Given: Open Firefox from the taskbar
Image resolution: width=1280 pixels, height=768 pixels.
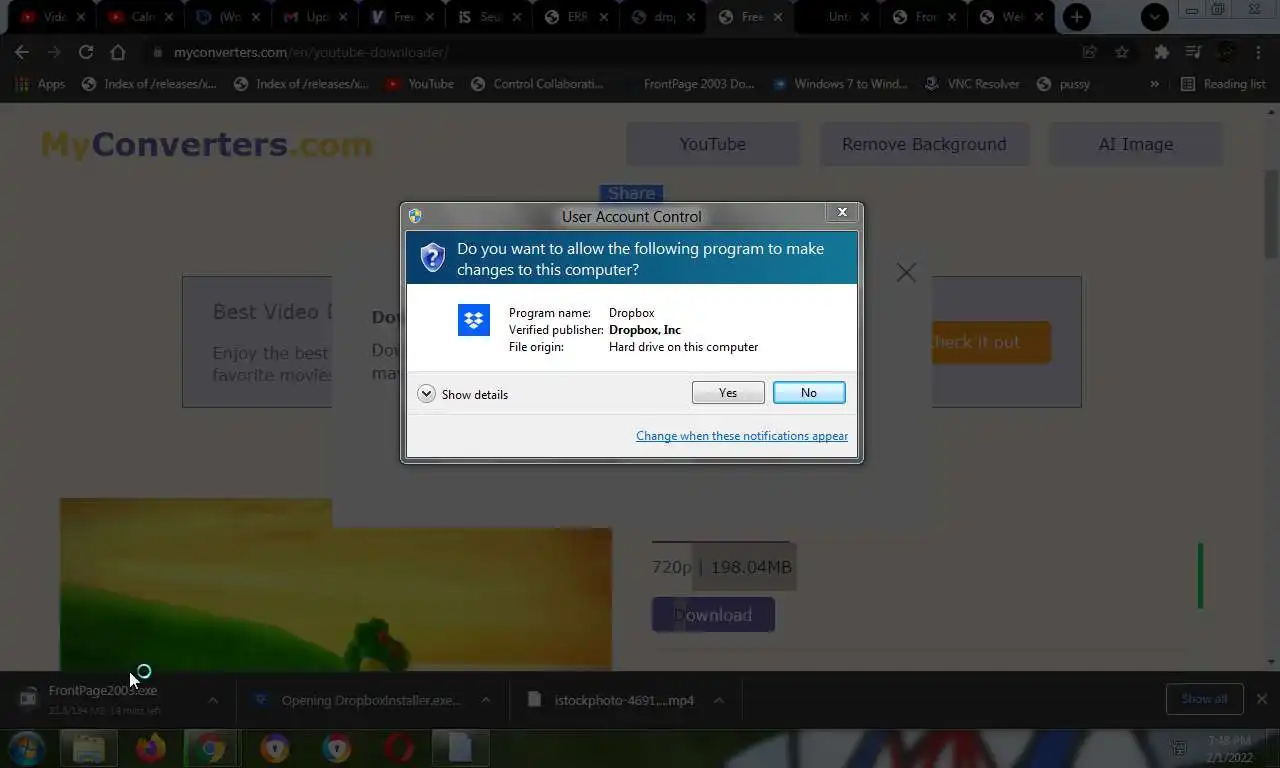Looking at the screenshot, I should click(151, 748).
